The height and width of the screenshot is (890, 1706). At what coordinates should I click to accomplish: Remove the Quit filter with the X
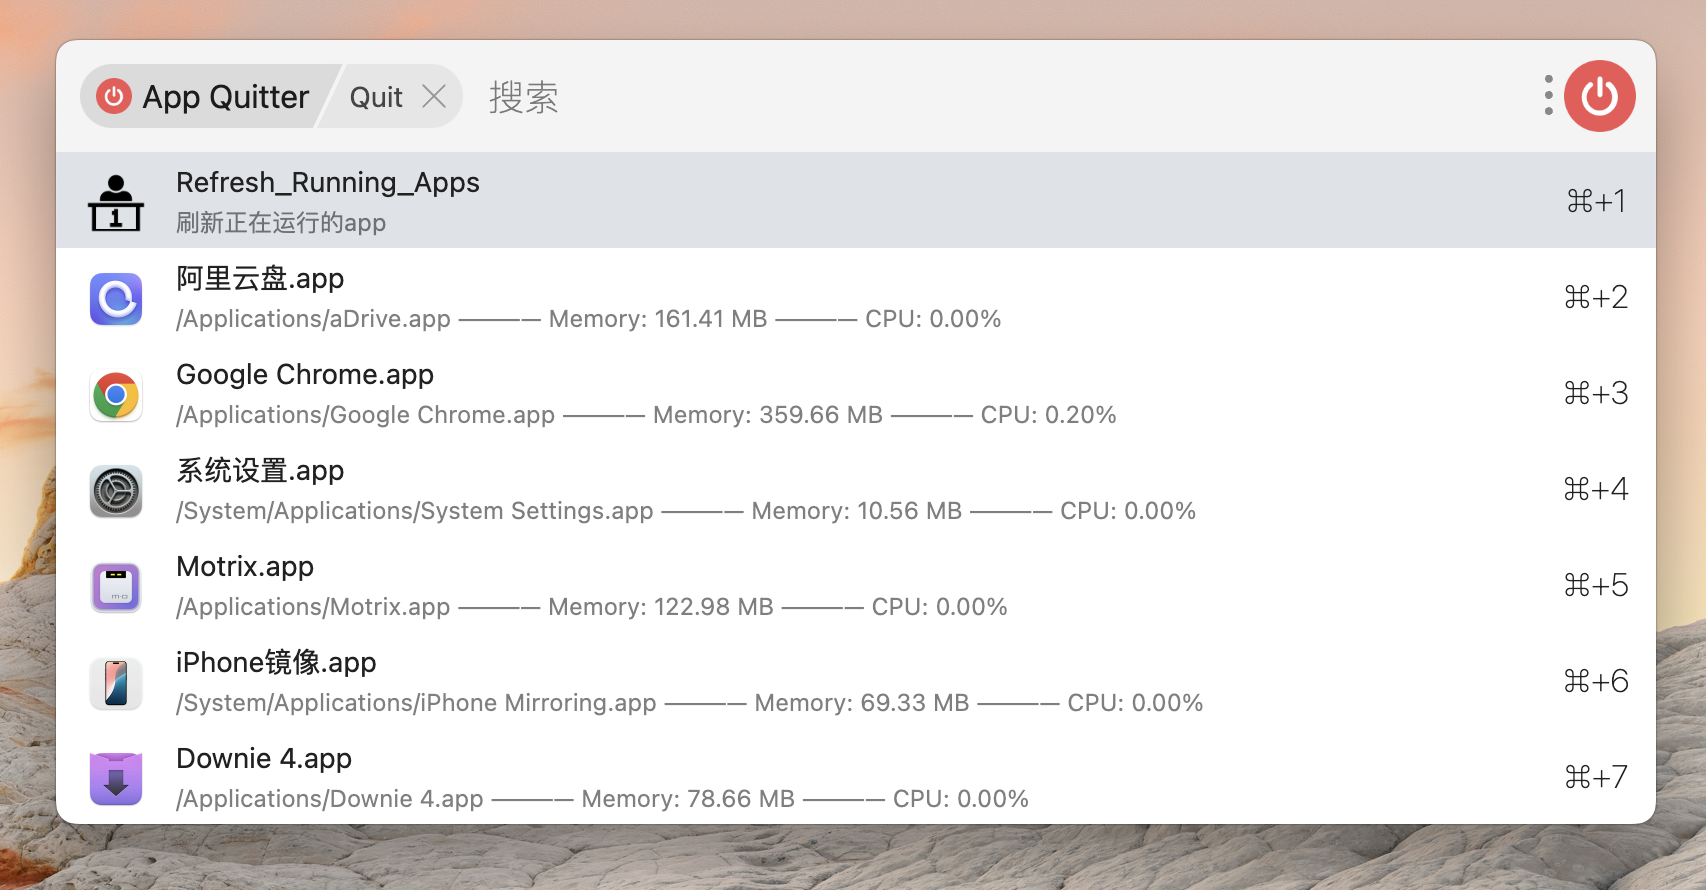(434, 96)
